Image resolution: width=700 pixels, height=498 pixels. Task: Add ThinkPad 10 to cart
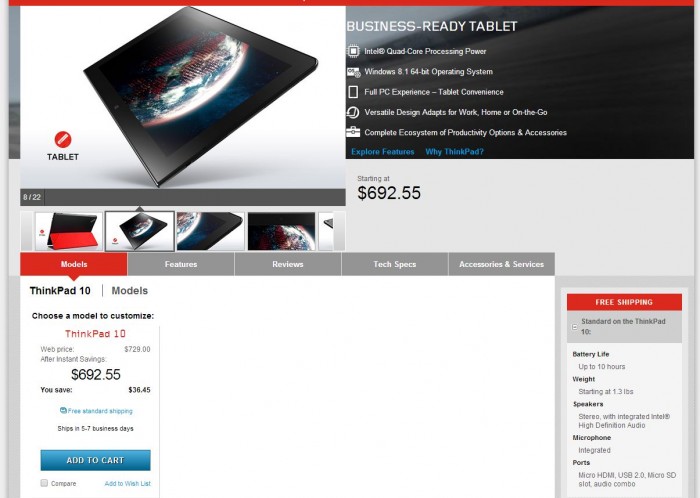[x=96, y=460]
